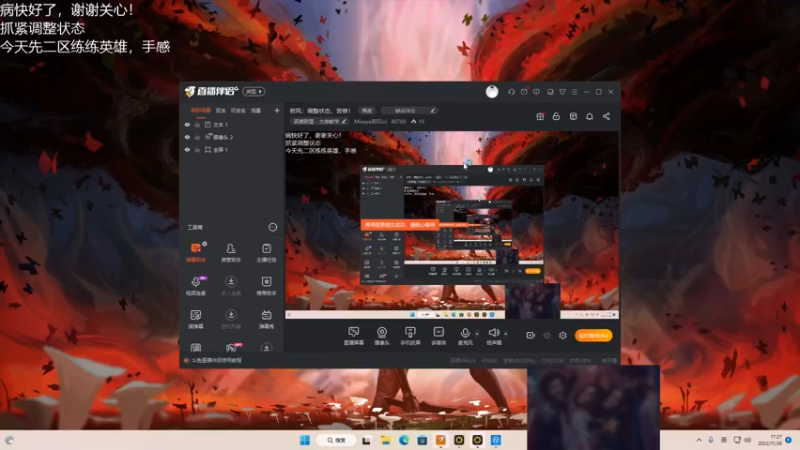Expand the speaker dropdown arrow
Viewport: 800px width, 450px height.
click(506, 334)
